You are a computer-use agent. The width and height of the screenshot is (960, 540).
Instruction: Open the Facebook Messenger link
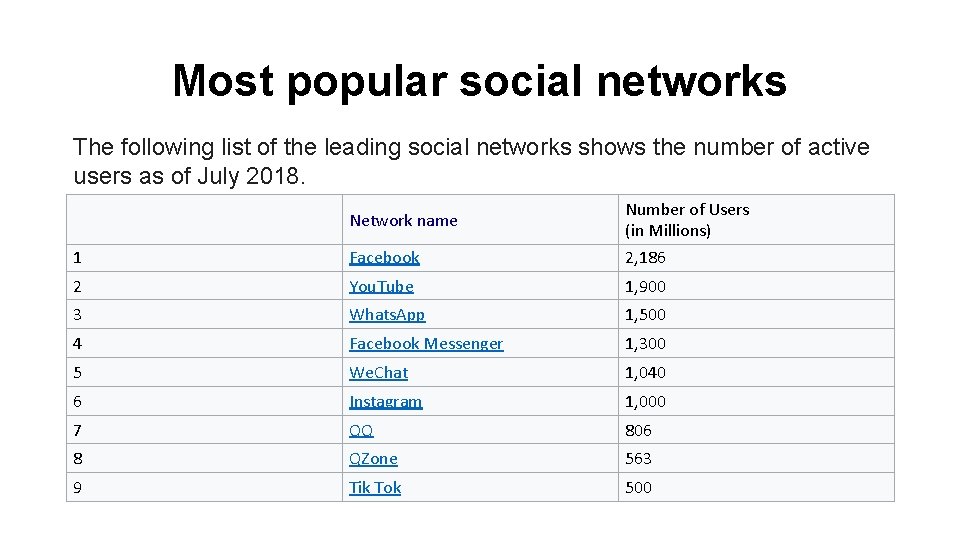426,344
